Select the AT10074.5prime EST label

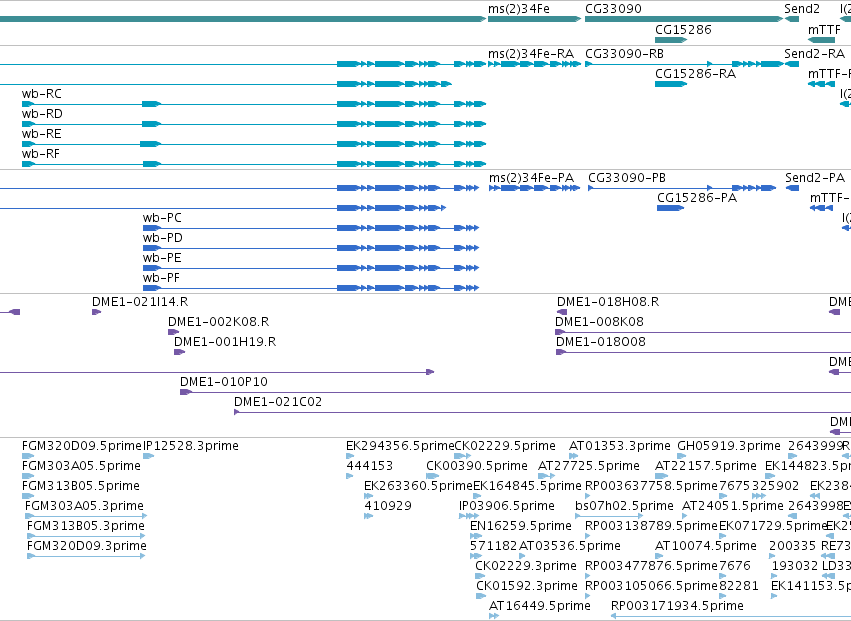[x=706, y=547]
